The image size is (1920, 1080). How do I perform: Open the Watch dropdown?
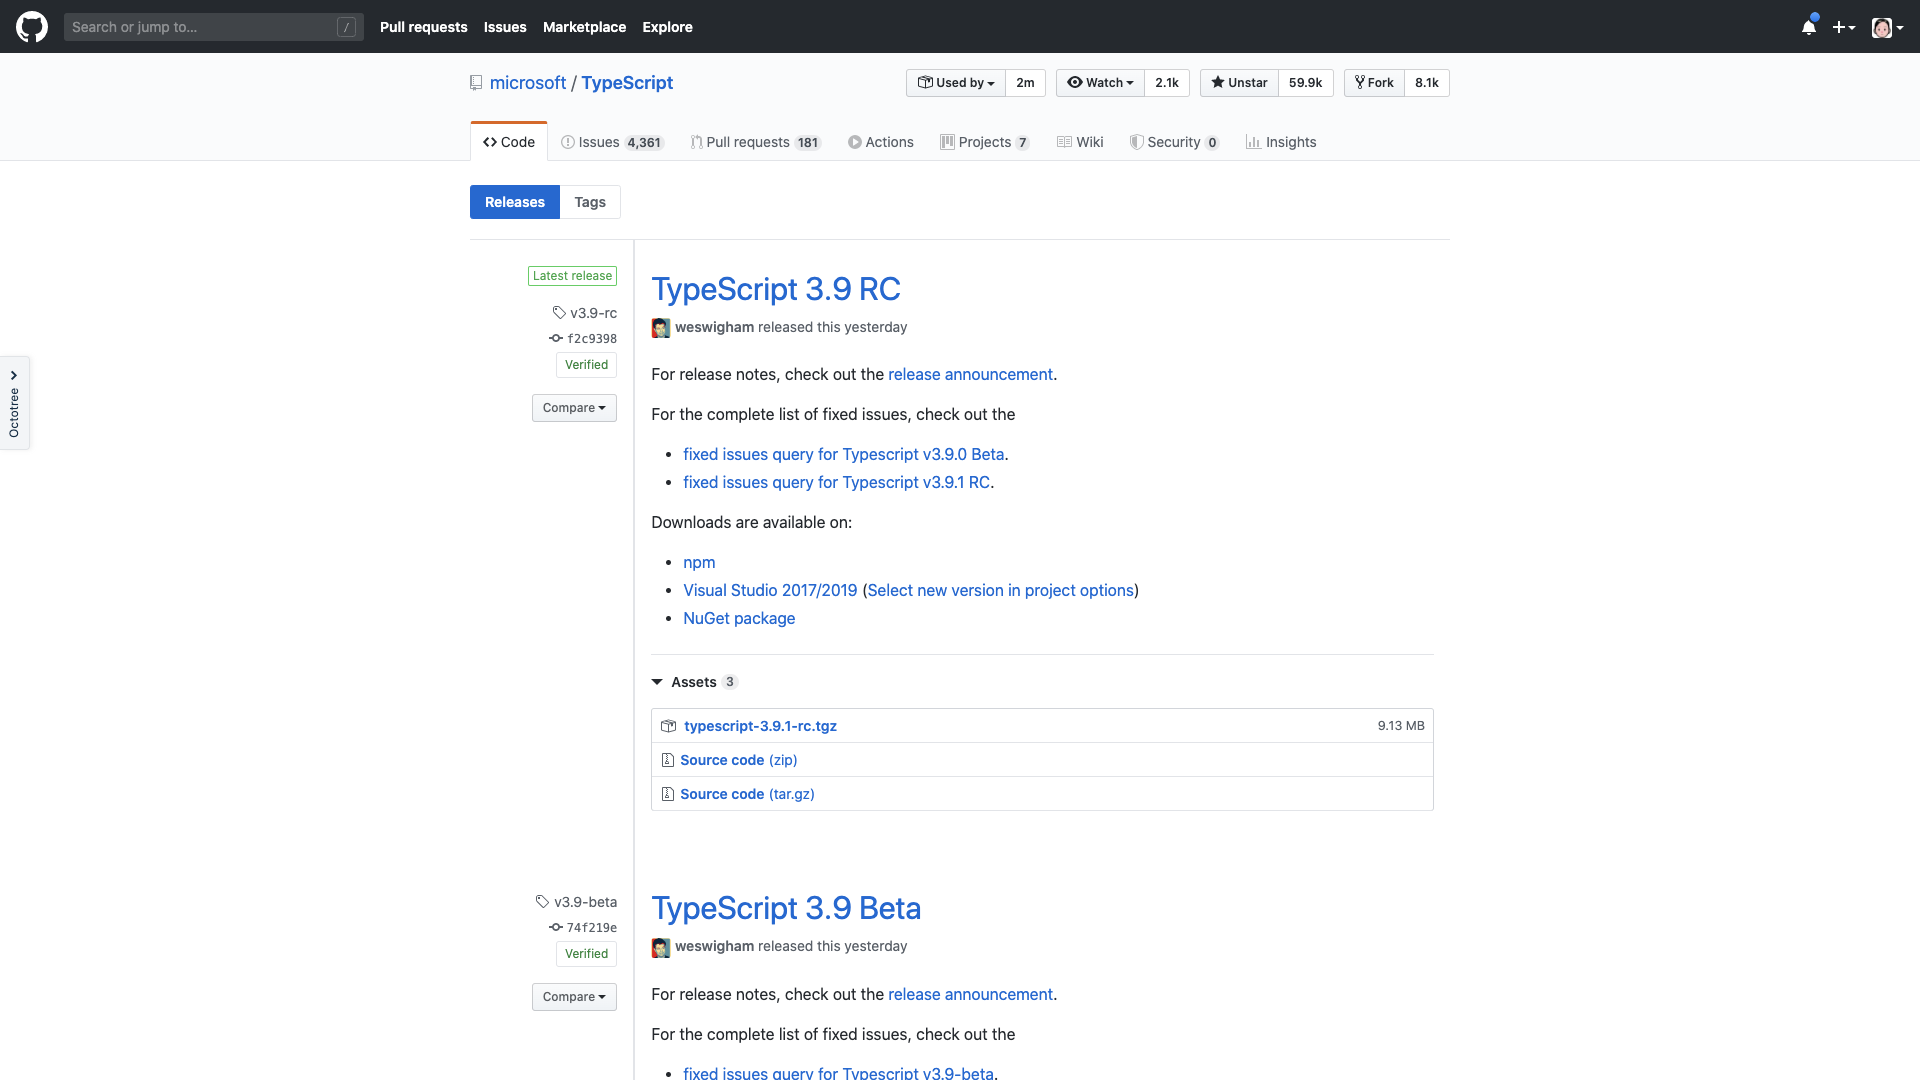click(x=1100, y=83)
